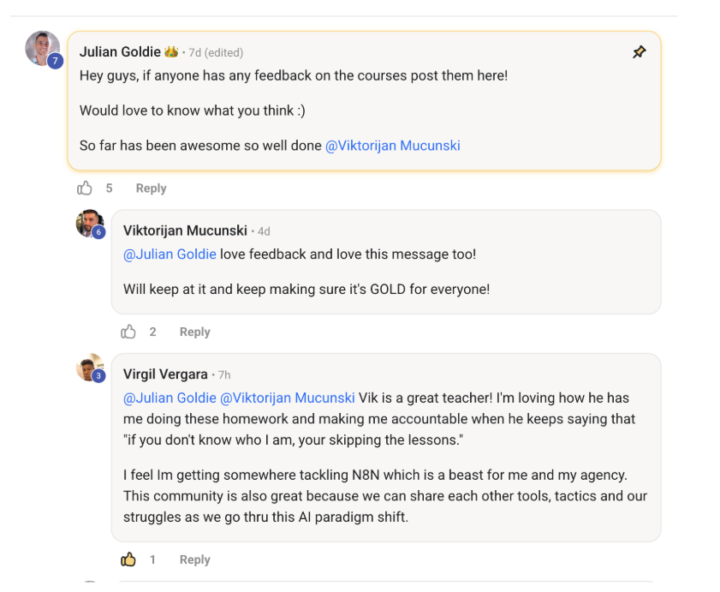
Task: Follow @Julian Goldie mention in Virgil's comment
Action: pos(169,398)
